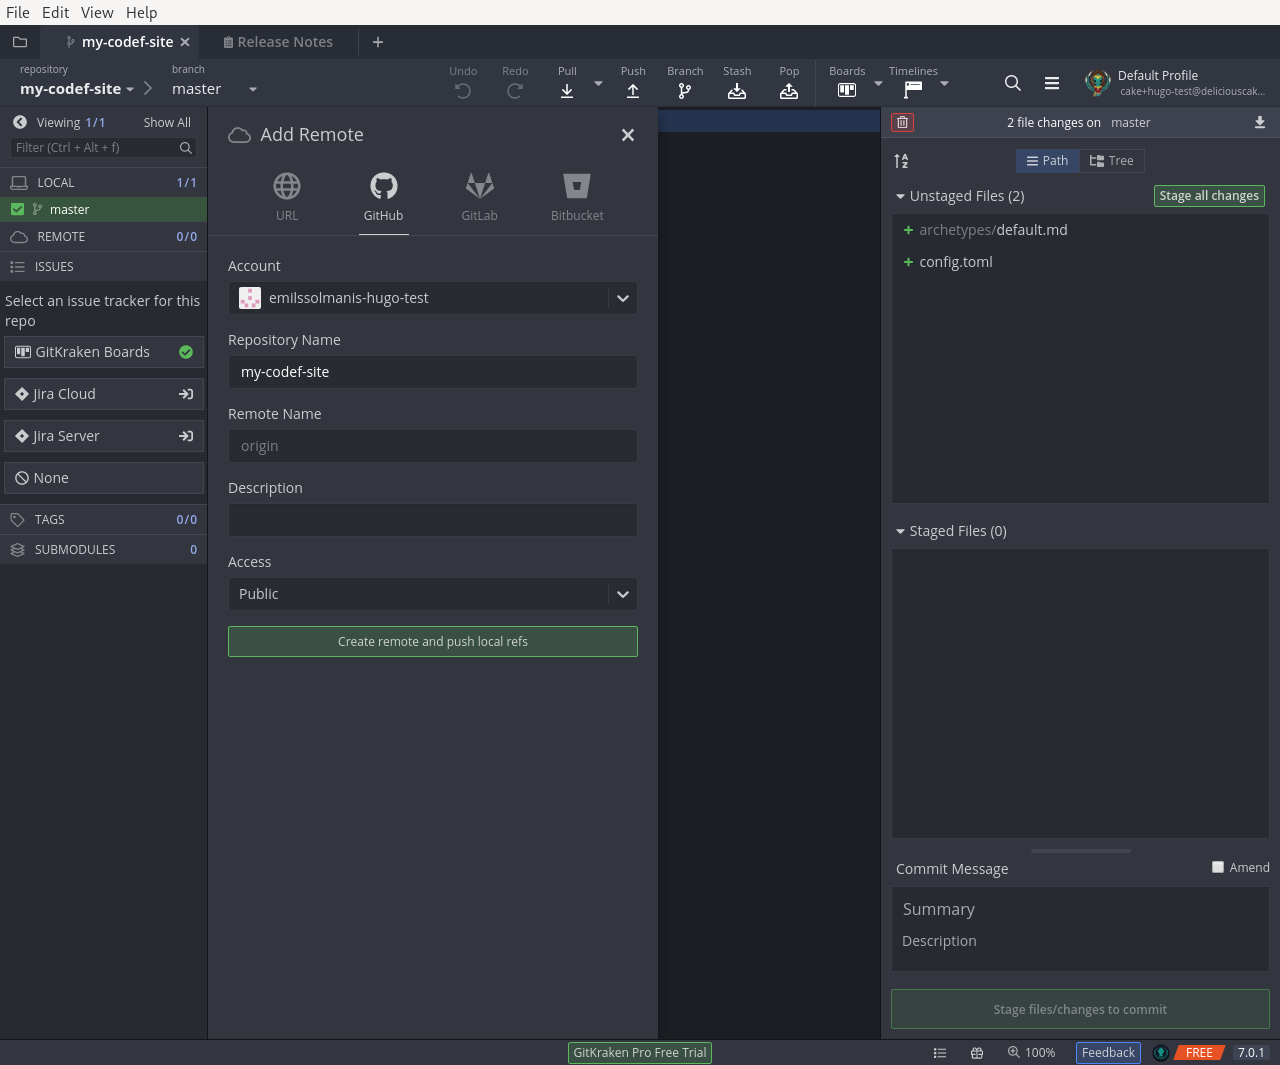The height and width of the screenshot is (1065, 1280).
Task: Click the remote Description field
Action: (432, 520)
